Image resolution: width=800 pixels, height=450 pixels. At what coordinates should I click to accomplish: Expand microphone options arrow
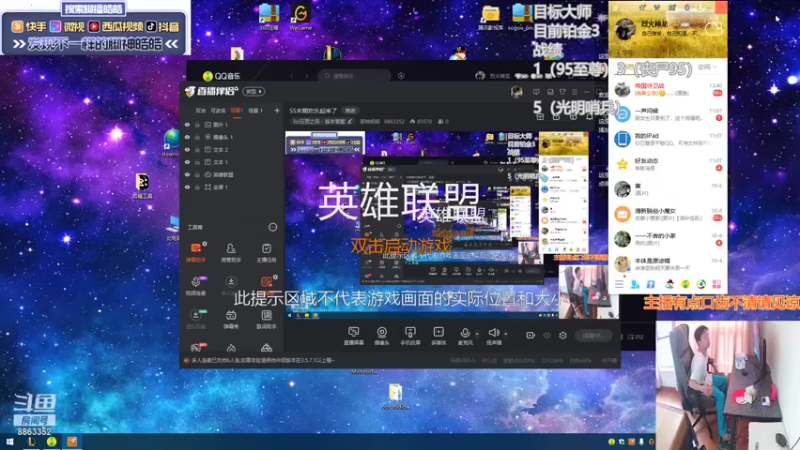coord(477,334)
